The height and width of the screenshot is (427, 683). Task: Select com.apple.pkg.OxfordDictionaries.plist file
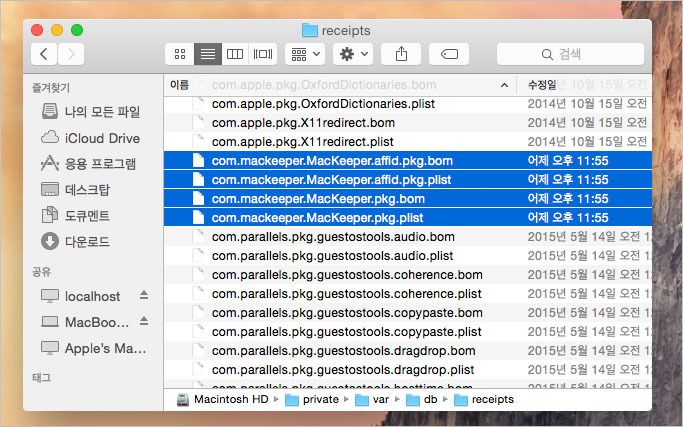click(x=408, y=104)
